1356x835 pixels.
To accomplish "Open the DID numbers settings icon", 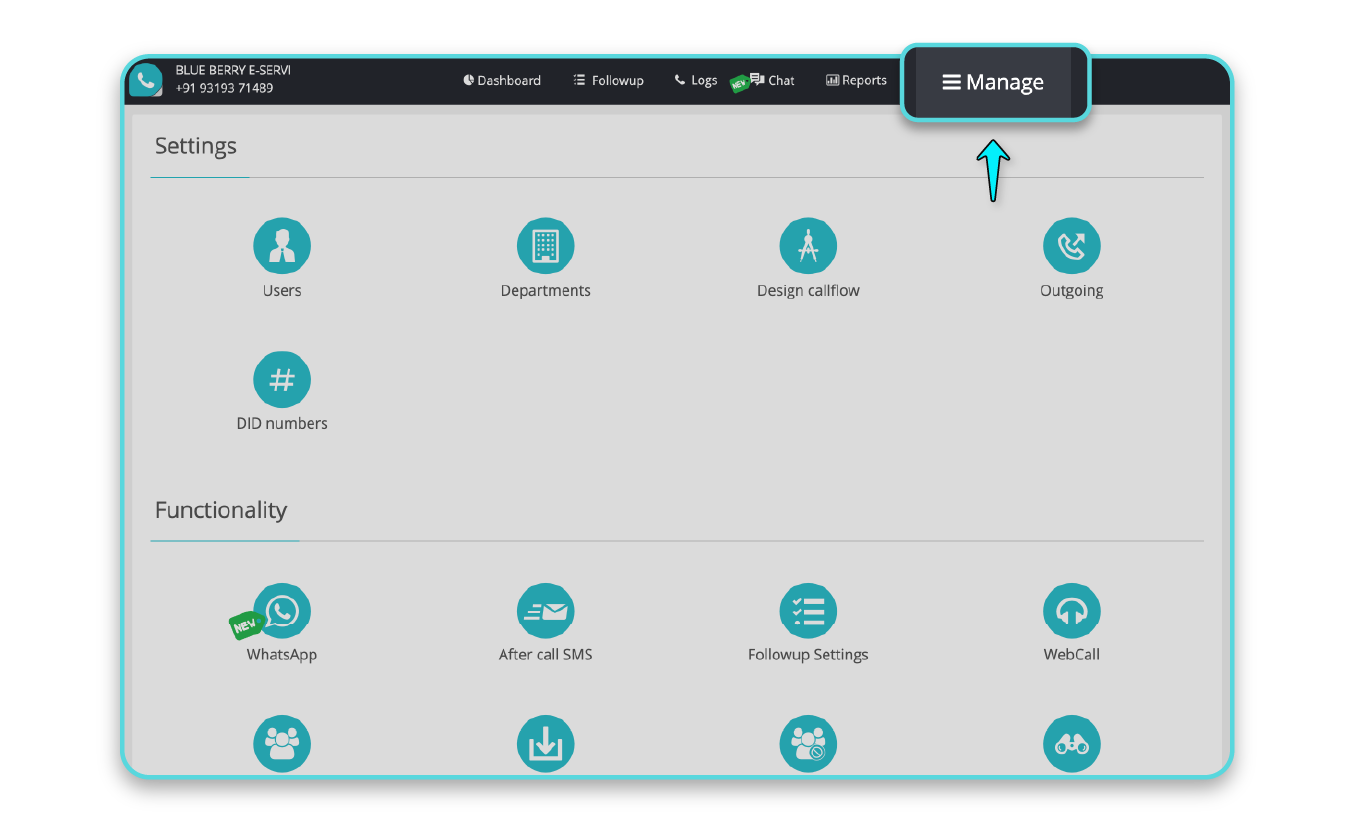I will 281,379.
